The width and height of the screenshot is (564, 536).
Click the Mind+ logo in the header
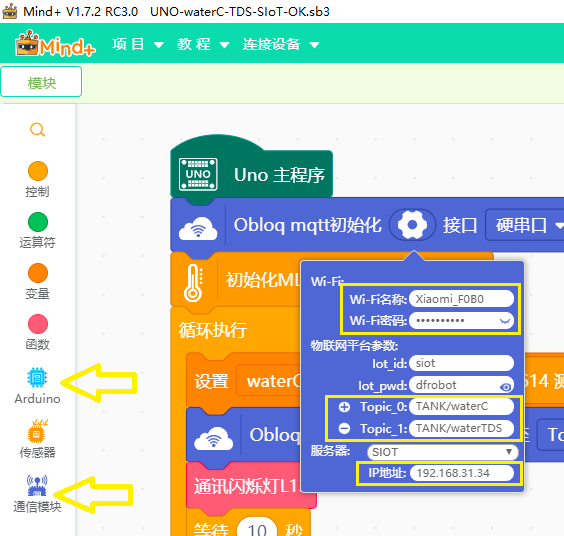tap(55, 44)
